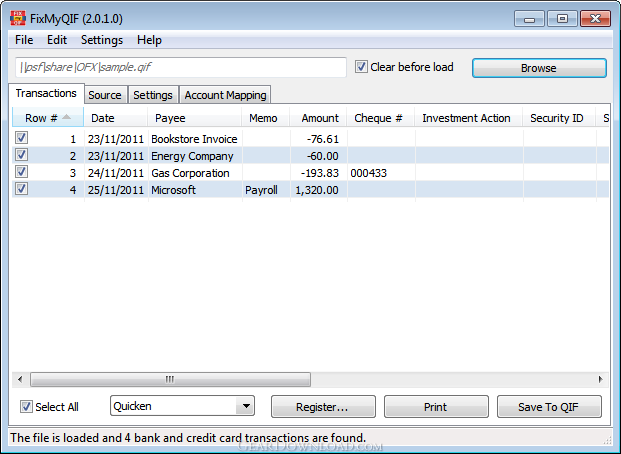Viewport: 621px width, 454px height.
Task: Sort by the Date column header
Action: point(116,118)
